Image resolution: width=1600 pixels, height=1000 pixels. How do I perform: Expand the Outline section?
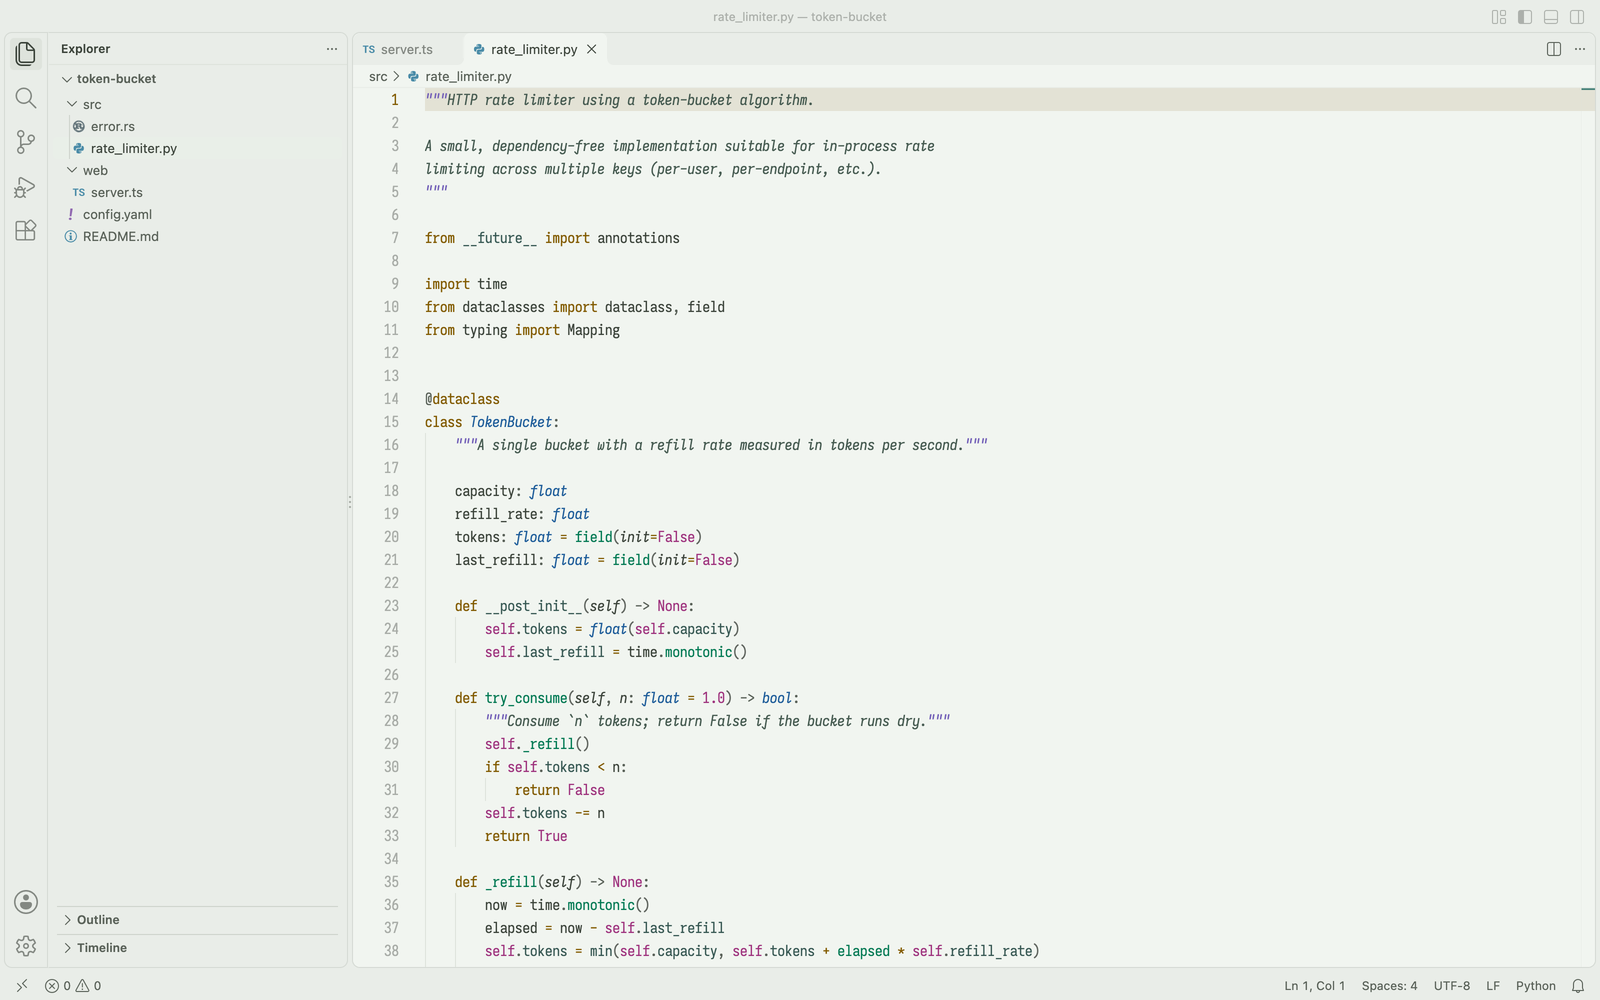[x=198, y=920]
